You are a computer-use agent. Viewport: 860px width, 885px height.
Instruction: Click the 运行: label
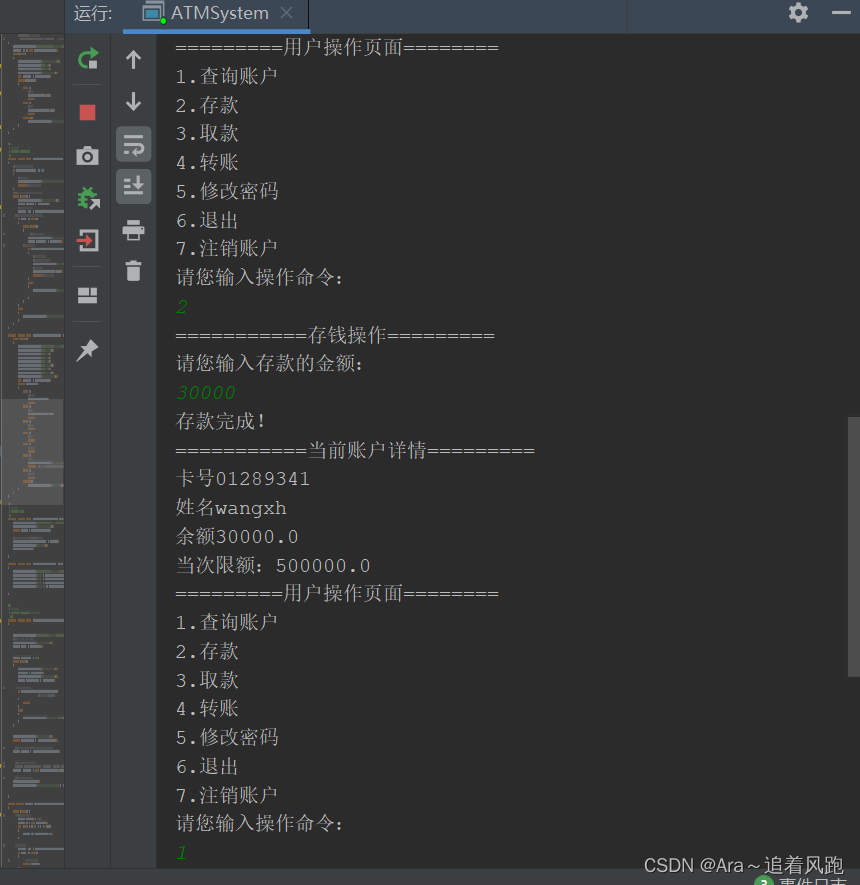(x=93, y=13)
